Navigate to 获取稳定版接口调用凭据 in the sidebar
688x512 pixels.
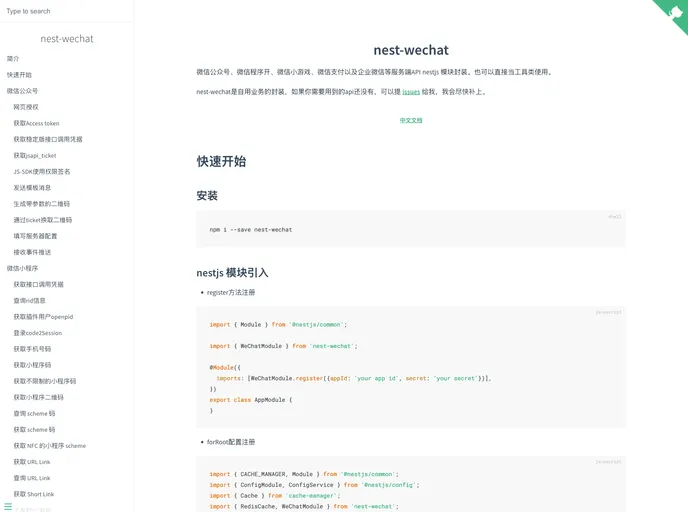point(48,139)
